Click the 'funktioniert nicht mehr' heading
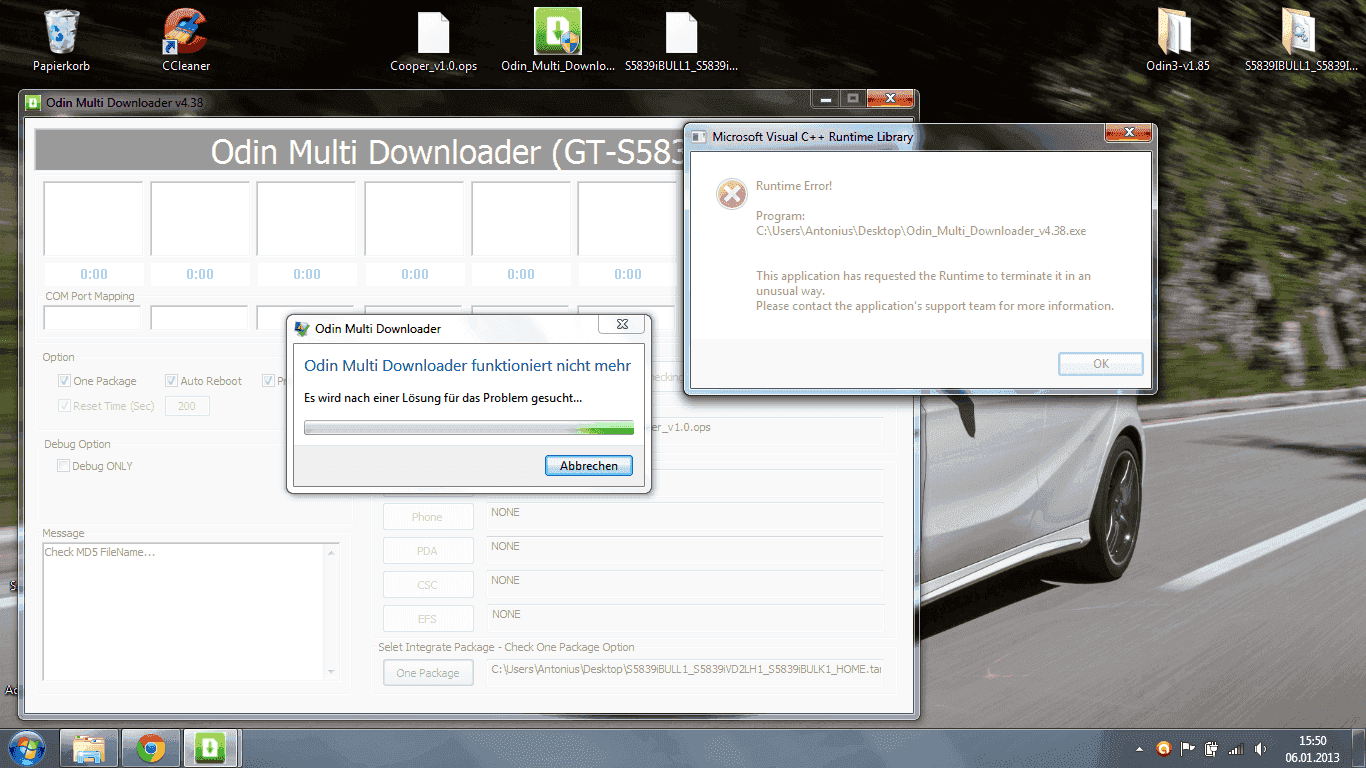Image resolution: width=1366 pixels, height=768 pixels. [467, 366]
